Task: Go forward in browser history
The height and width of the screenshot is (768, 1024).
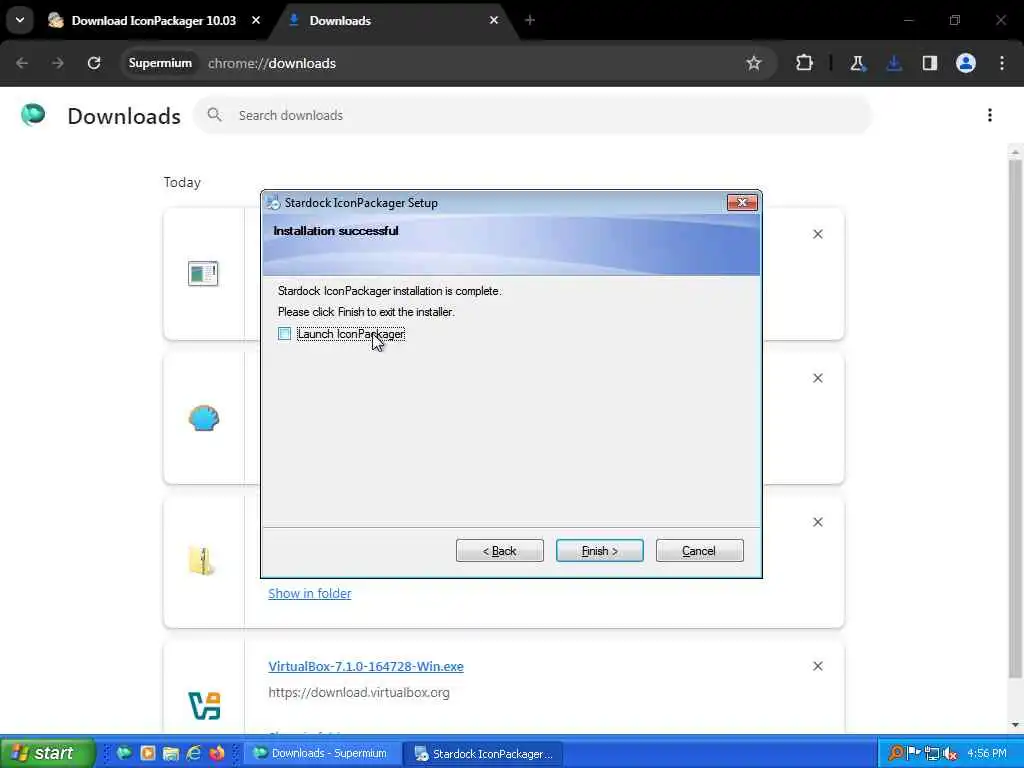Action: (58, 63)
